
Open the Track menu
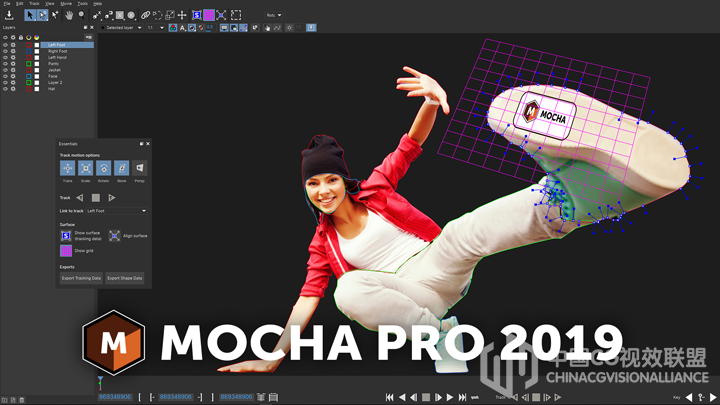coord(34,3)
